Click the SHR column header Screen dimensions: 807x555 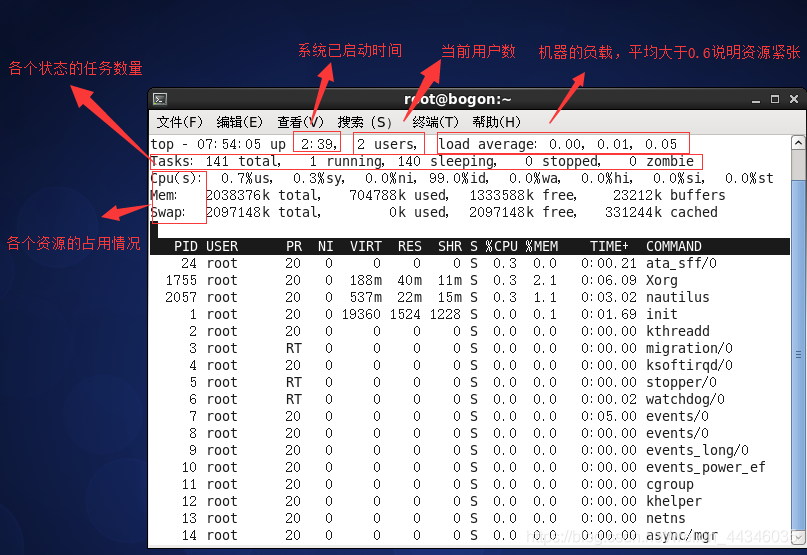[x=450, y=246]
